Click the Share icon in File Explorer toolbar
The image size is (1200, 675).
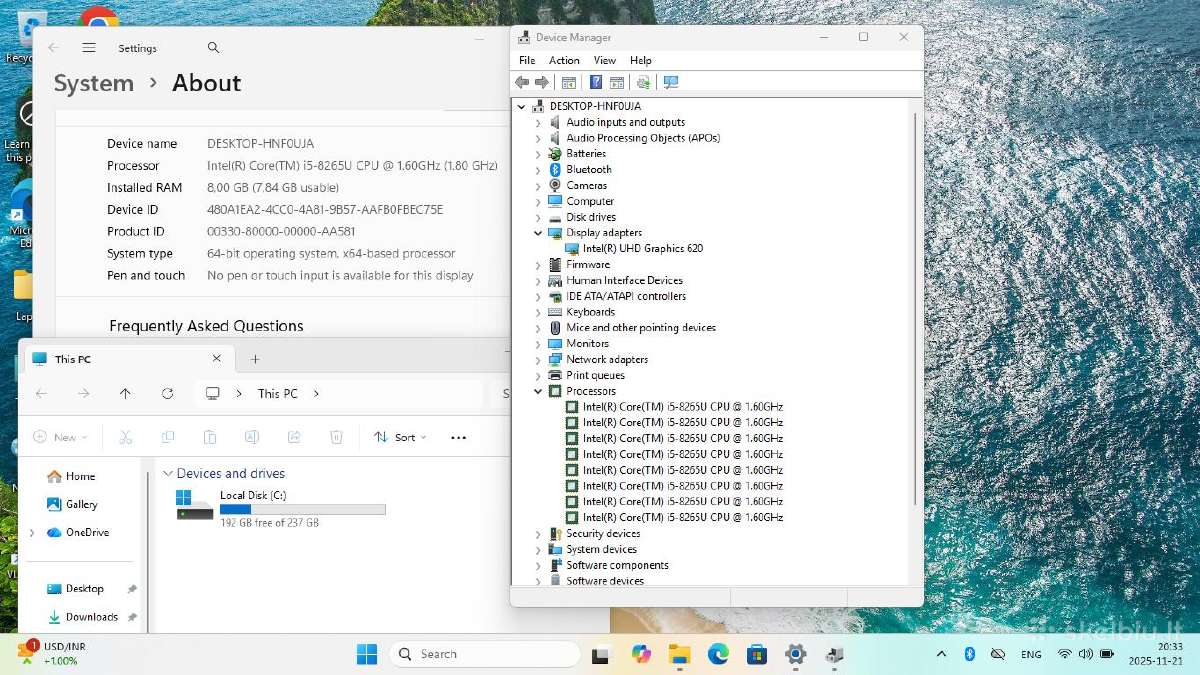click(294, 437)
